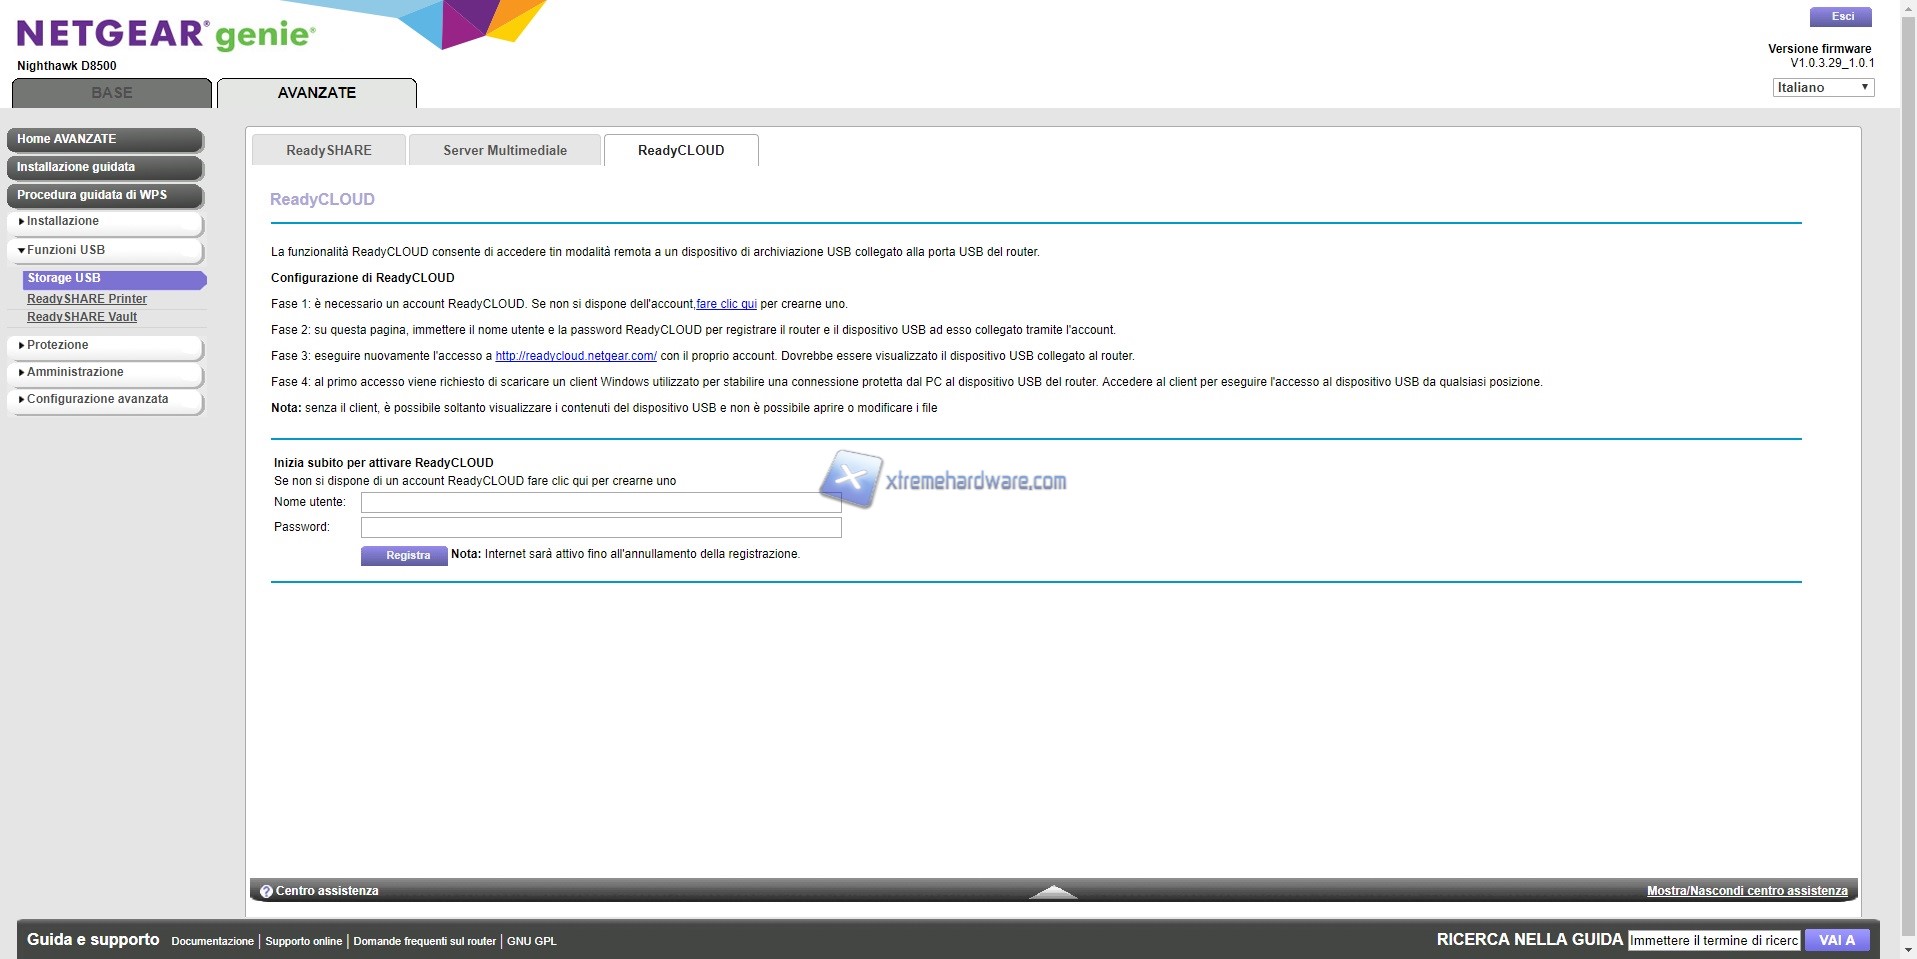
Task: Open the Server Multimediale tab
Action: [x=504, y=150]
